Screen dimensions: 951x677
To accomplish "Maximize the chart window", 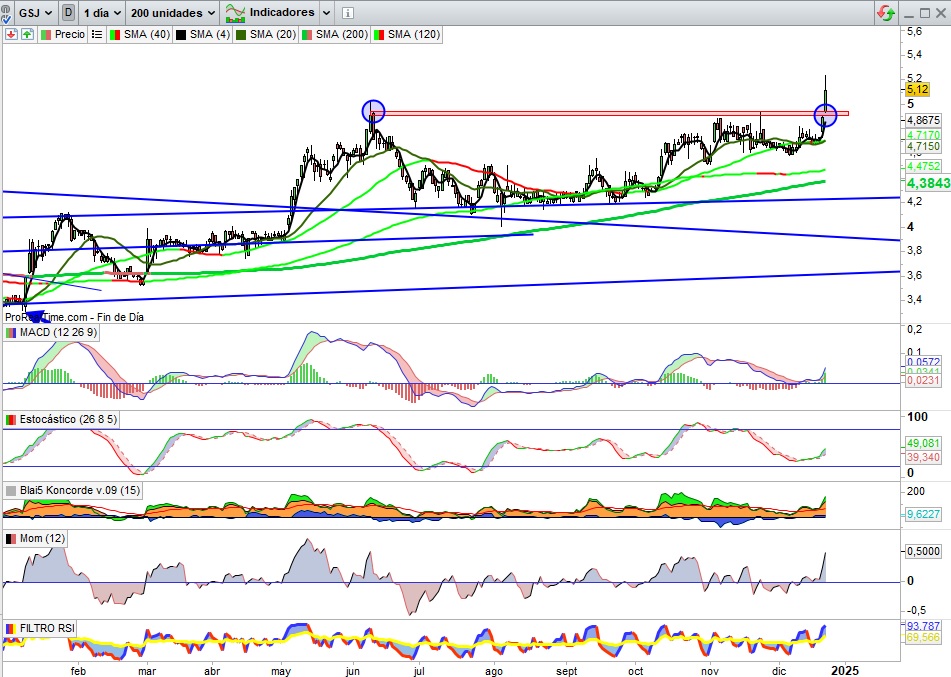I will [925, 13].
